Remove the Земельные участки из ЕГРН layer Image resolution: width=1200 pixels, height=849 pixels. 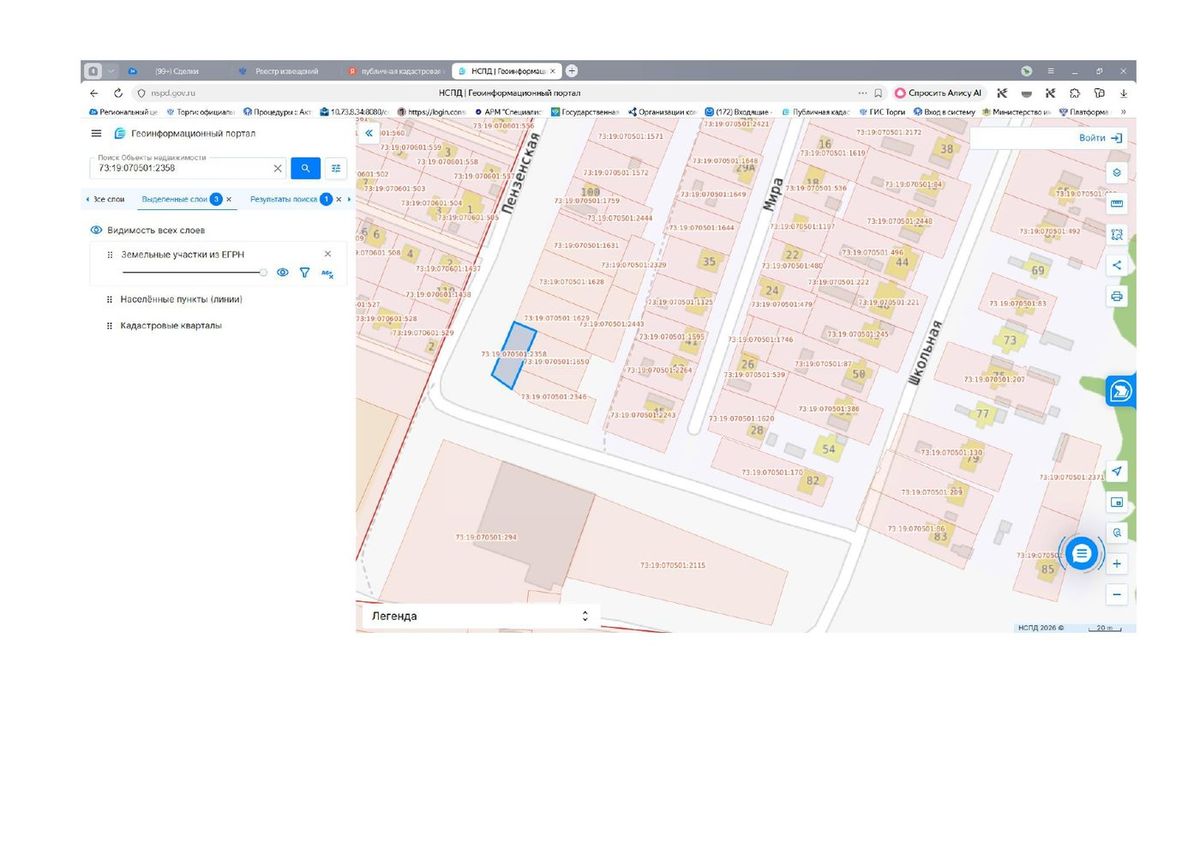coord(327,254)
